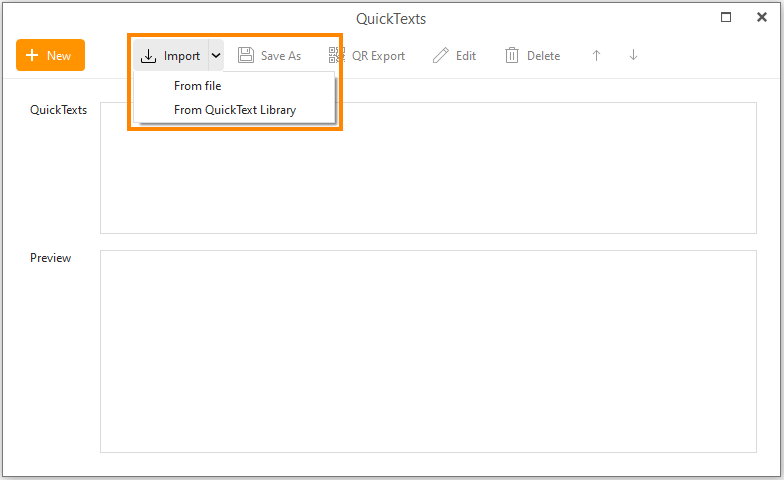Collapse the Import dropdown chevron
Viewport: 784px width, 480px height.
(x=216, y=56)
